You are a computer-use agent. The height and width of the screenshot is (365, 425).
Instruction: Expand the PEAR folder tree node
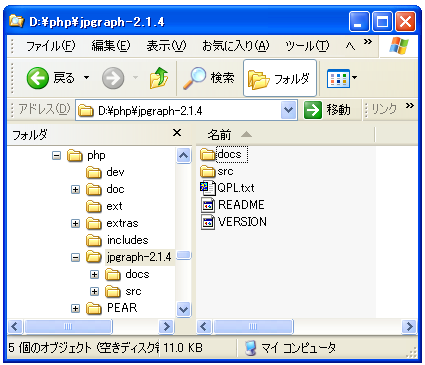76,308
